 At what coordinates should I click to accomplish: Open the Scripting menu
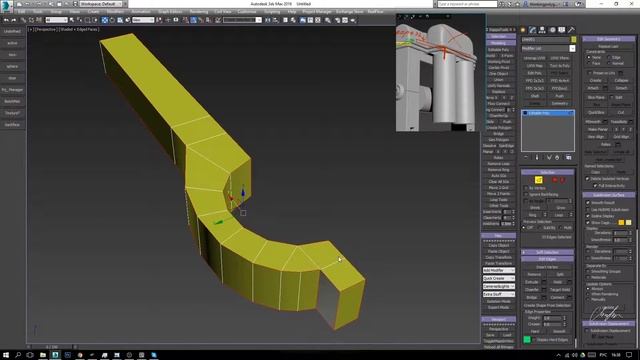272,12
